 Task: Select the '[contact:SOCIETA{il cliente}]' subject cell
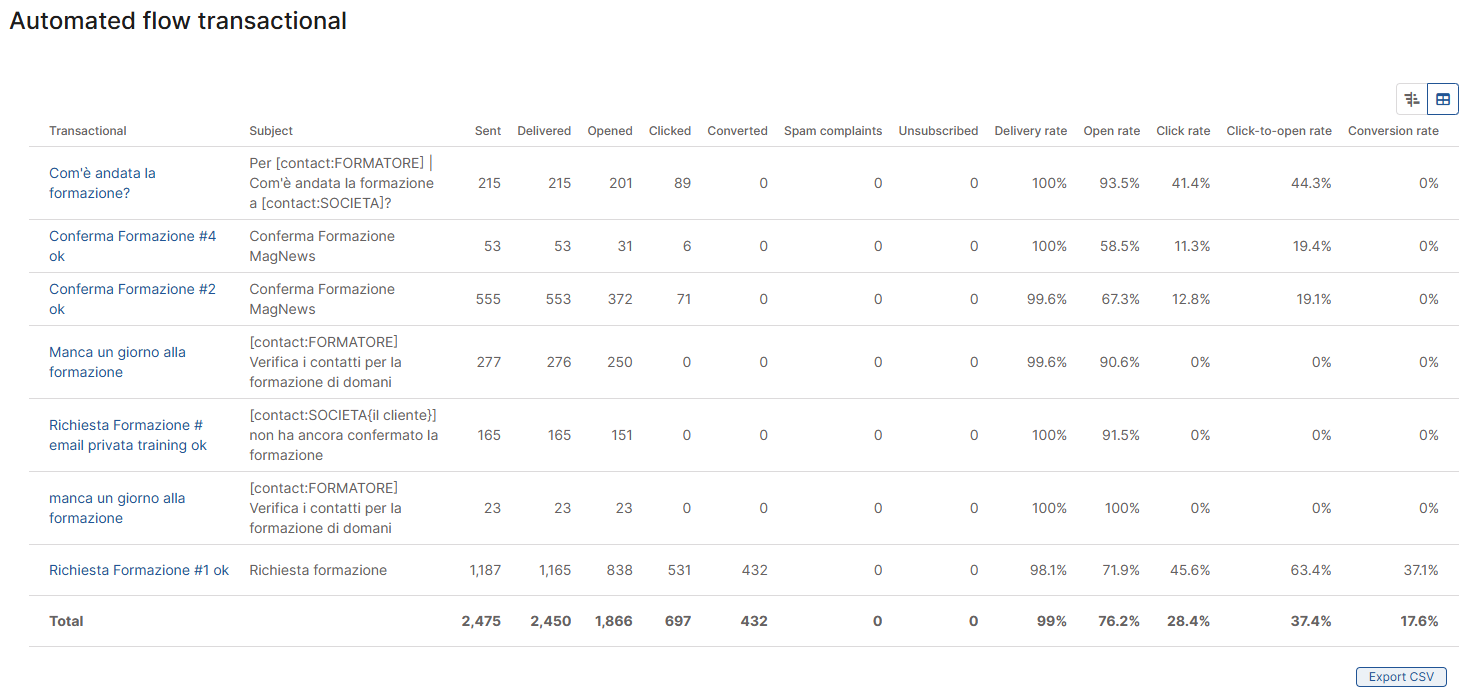click(x=344, y=435)
